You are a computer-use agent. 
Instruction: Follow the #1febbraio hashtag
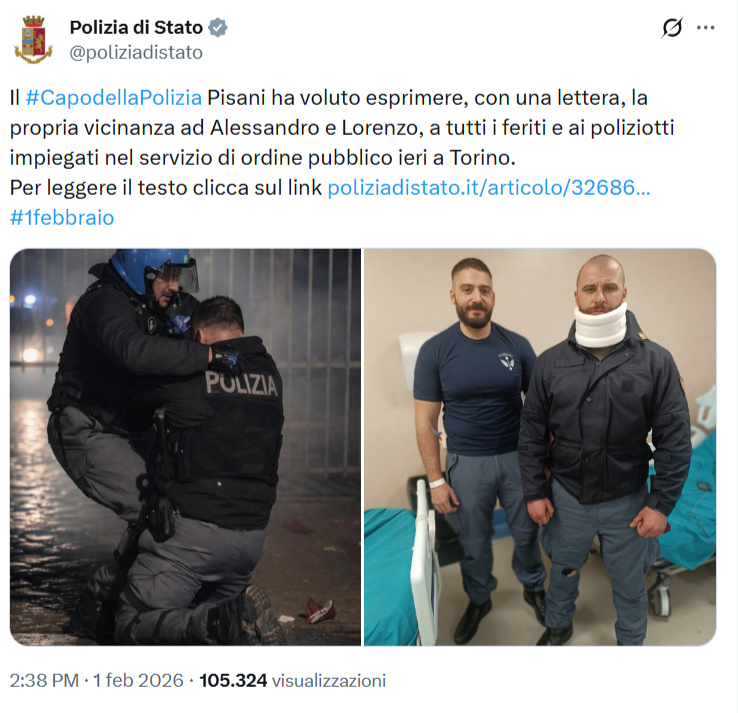62,218
